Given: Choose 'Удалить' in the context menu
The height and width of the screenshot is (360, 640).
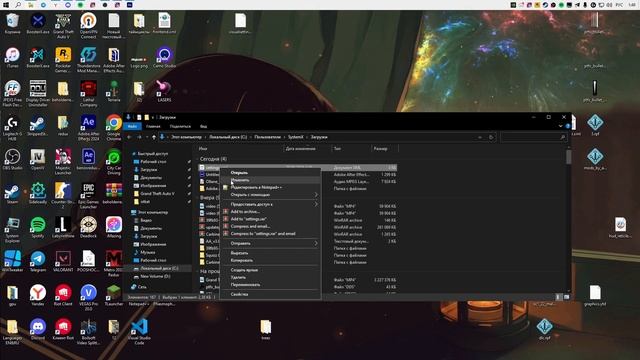Looking at the screenshot, I should coord(270,278).
